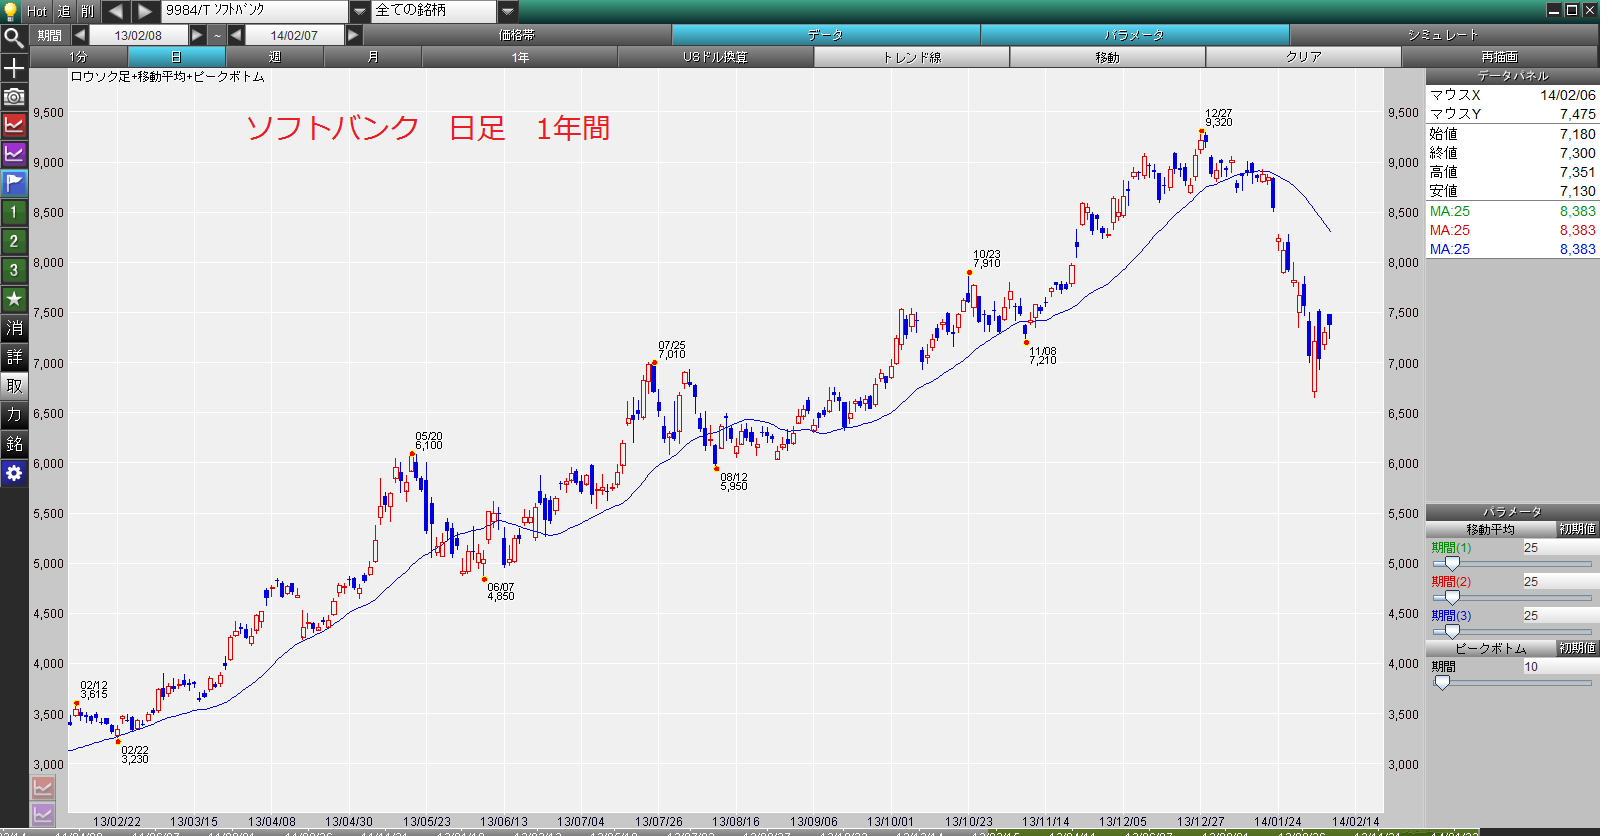Image resolution: width=1612 pixels, height=836 pixels.
Task: Click the 力 sidebar button
Action: (x=14, y=415)
